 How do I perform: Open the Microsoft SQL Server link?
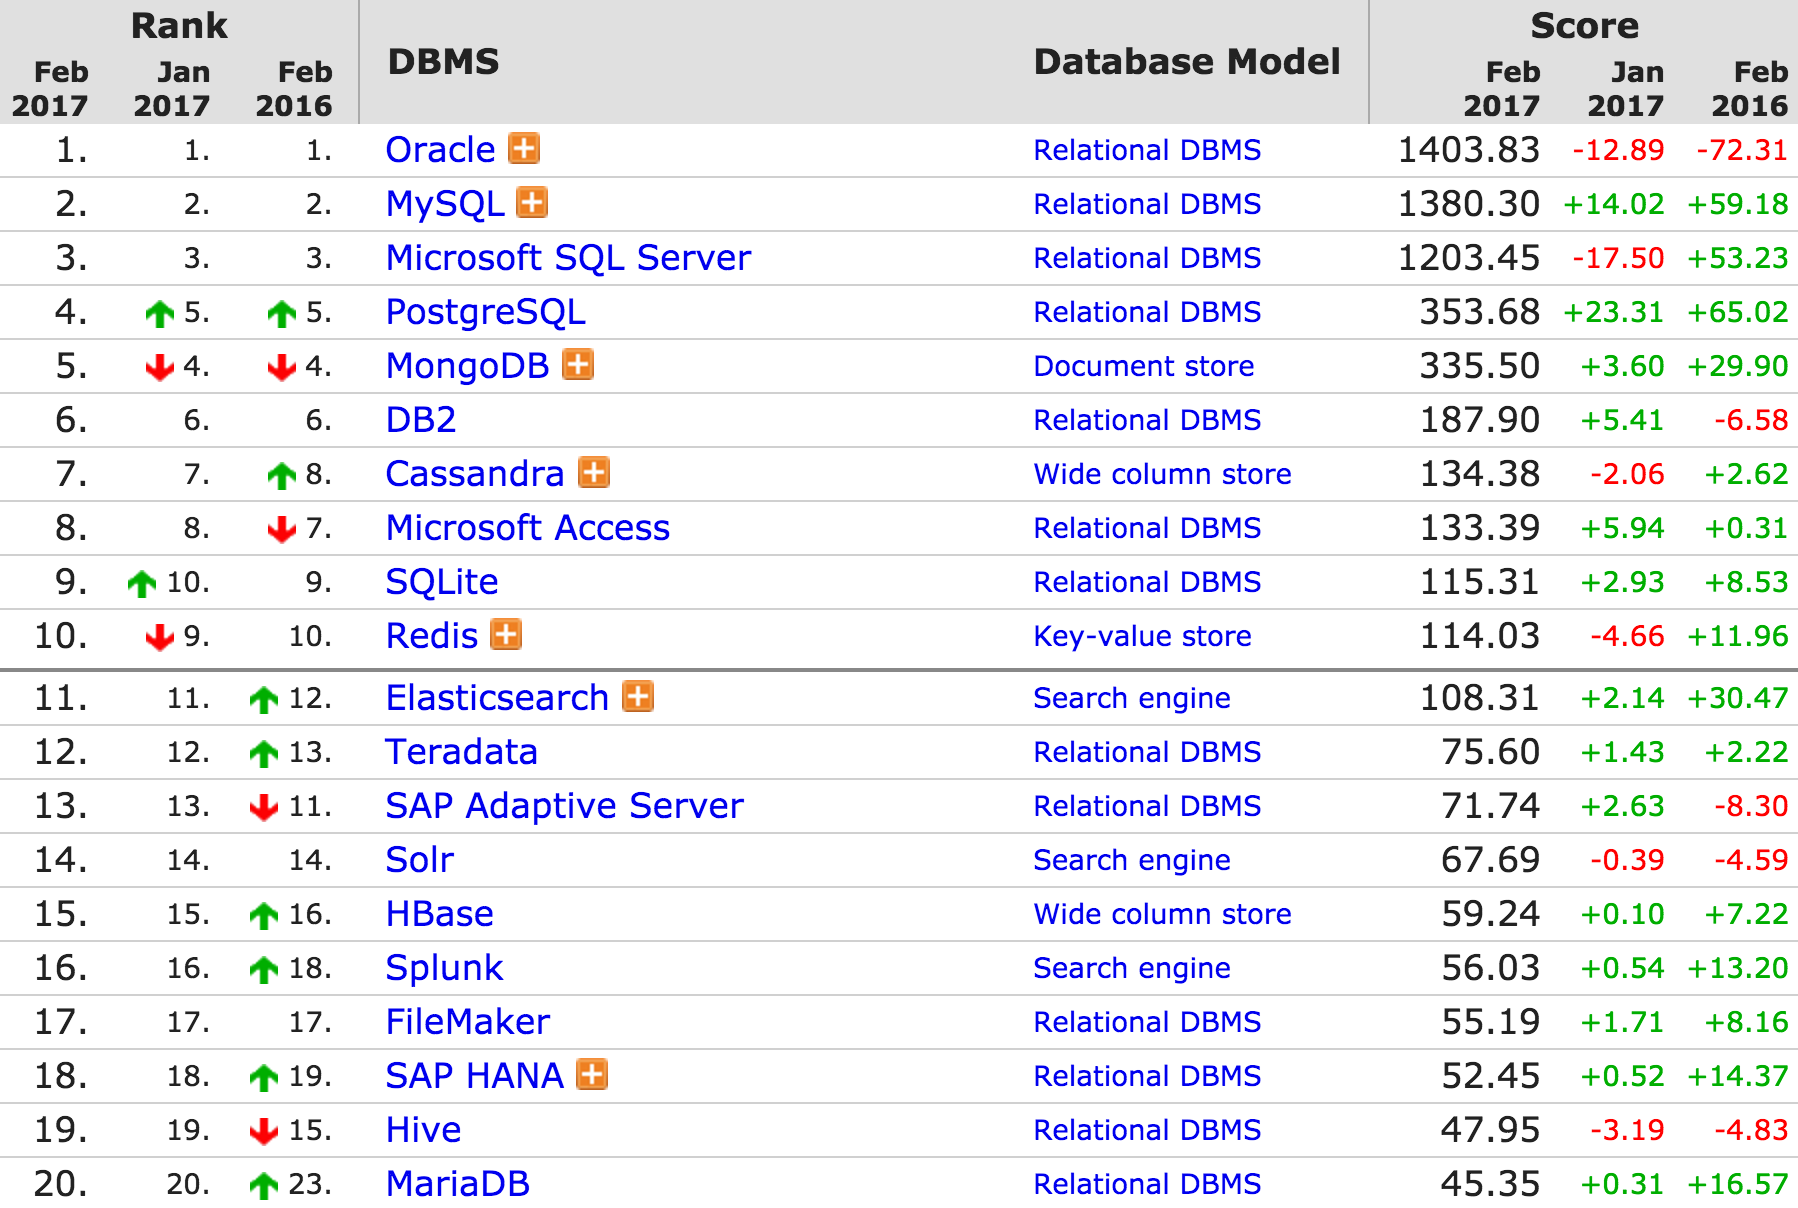tap(568, 258)
